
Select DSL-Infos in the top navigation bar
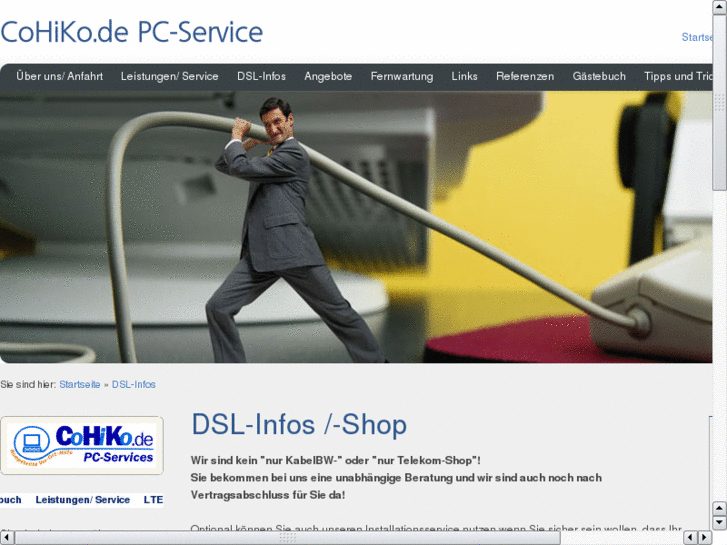(x=261, y=76)
